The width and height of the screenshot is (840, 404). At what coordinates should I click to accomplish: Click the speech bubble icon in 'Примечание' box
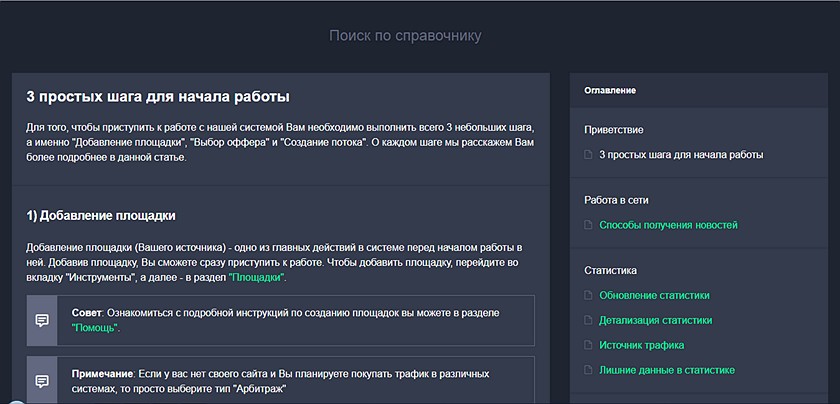(42, 381)
